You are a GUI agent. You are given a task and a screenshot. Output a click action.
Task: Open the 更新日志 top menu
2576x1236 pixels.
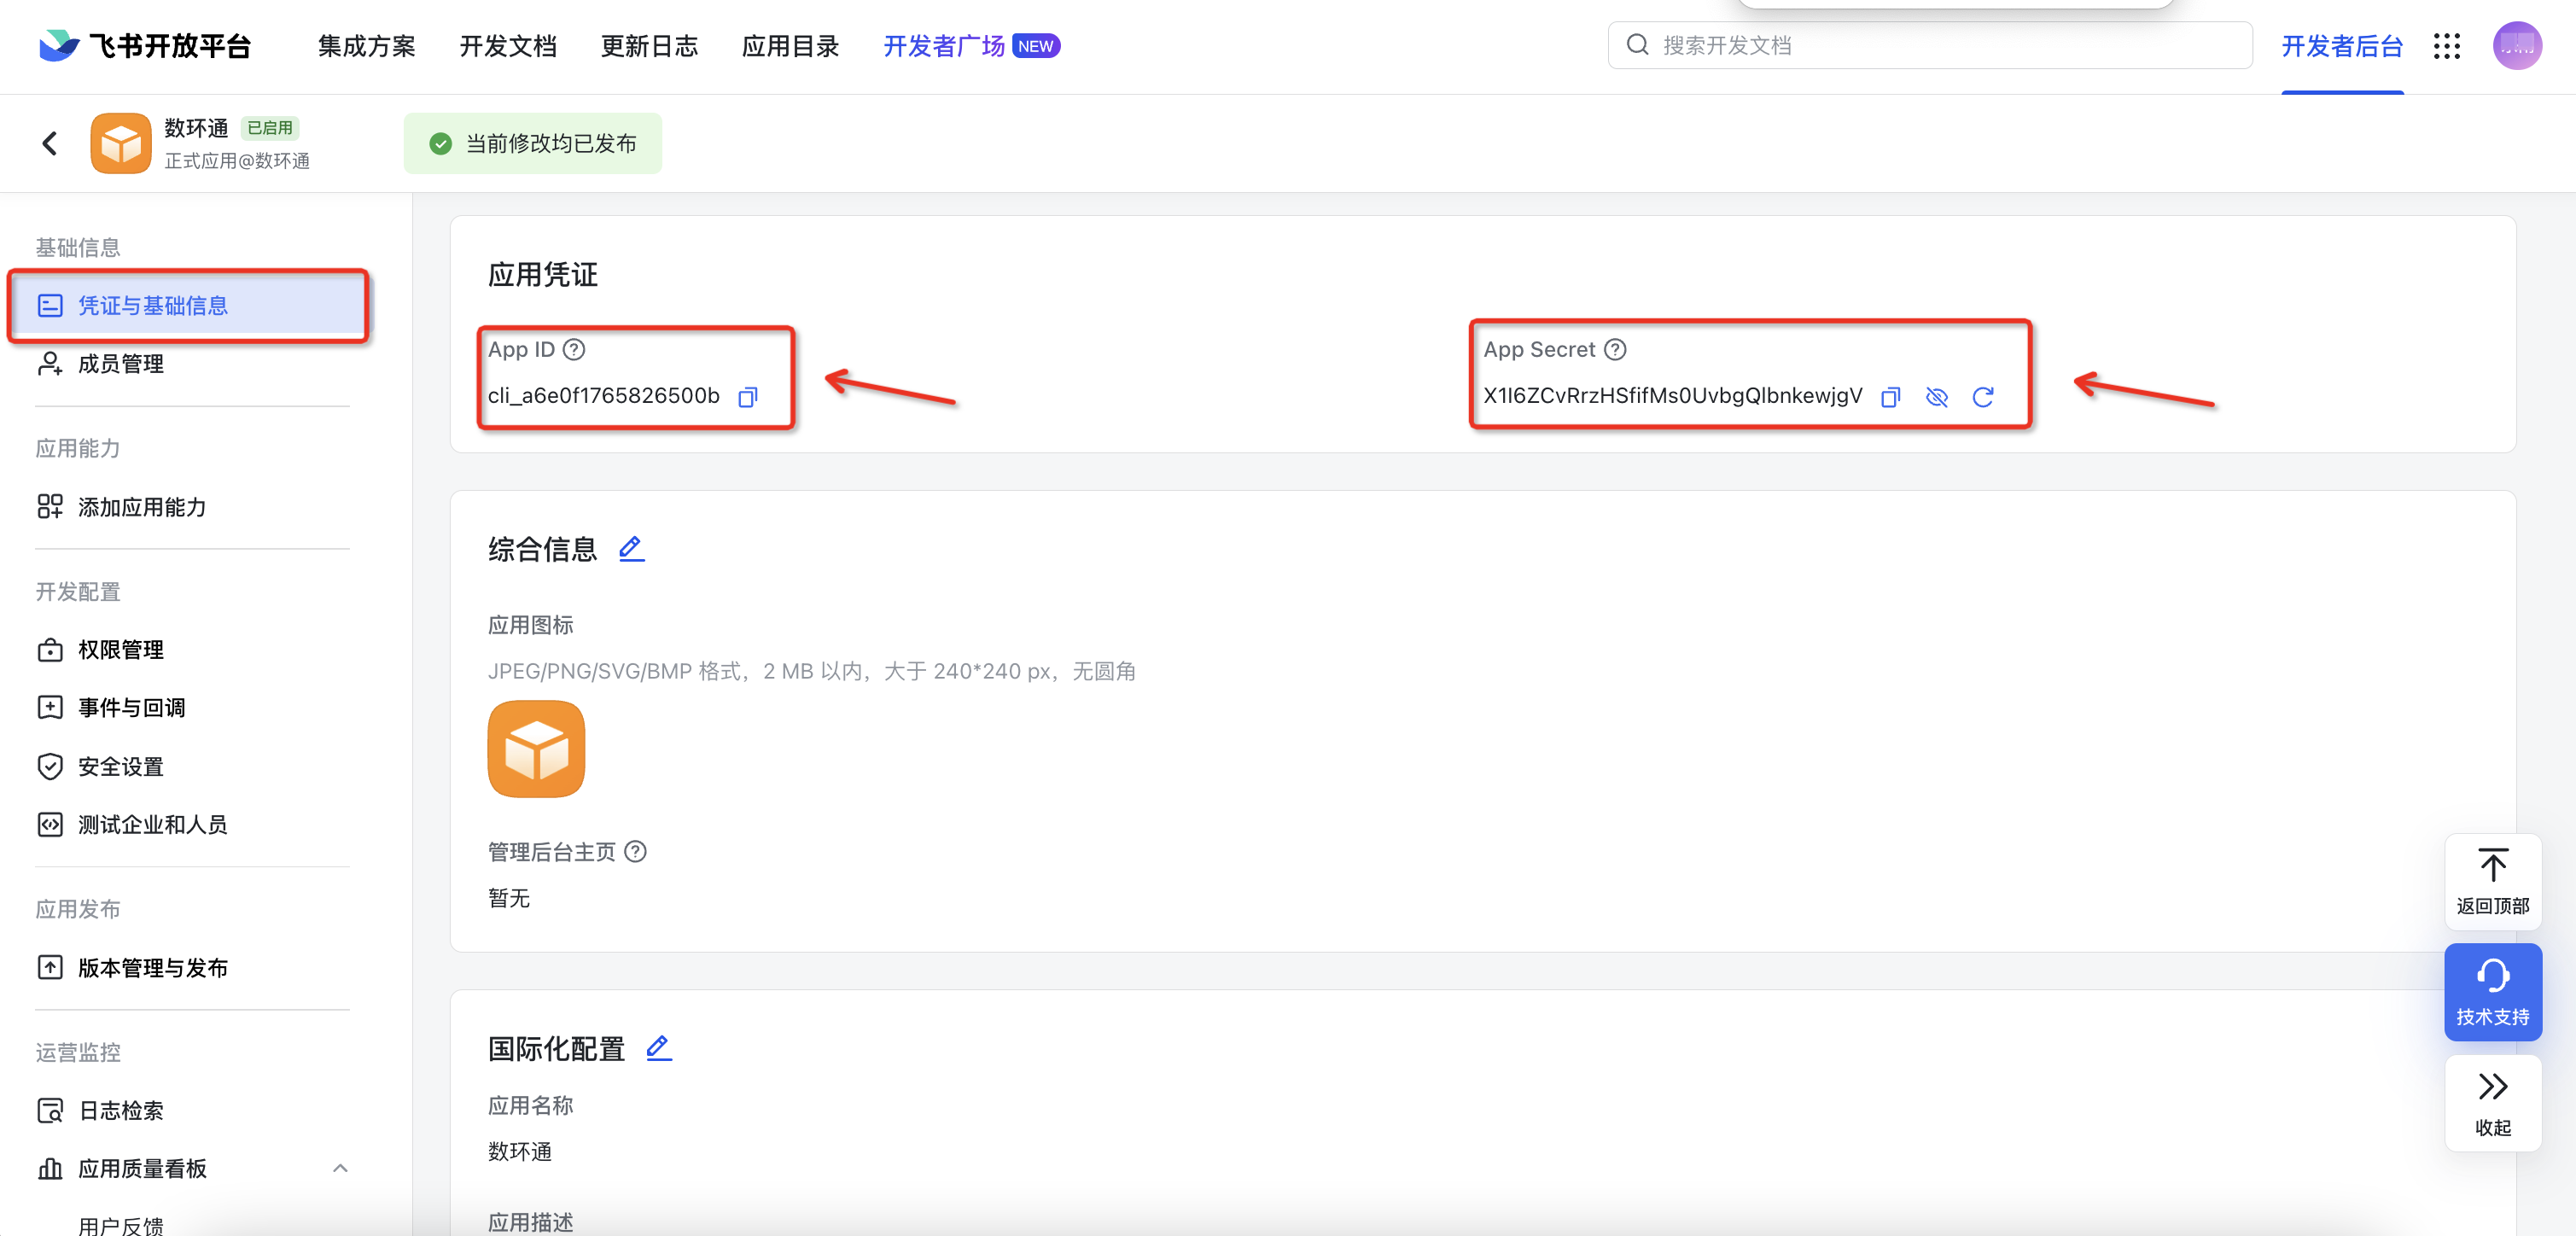coord(649,46)
